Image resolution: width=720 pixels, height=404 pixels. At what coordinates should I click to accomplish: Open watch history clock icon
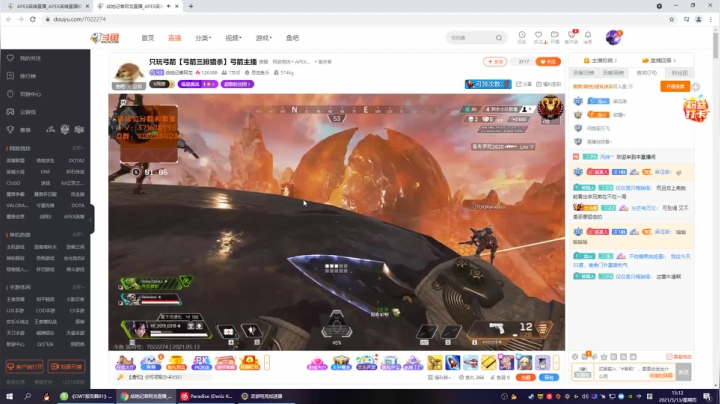pos(522,37)
